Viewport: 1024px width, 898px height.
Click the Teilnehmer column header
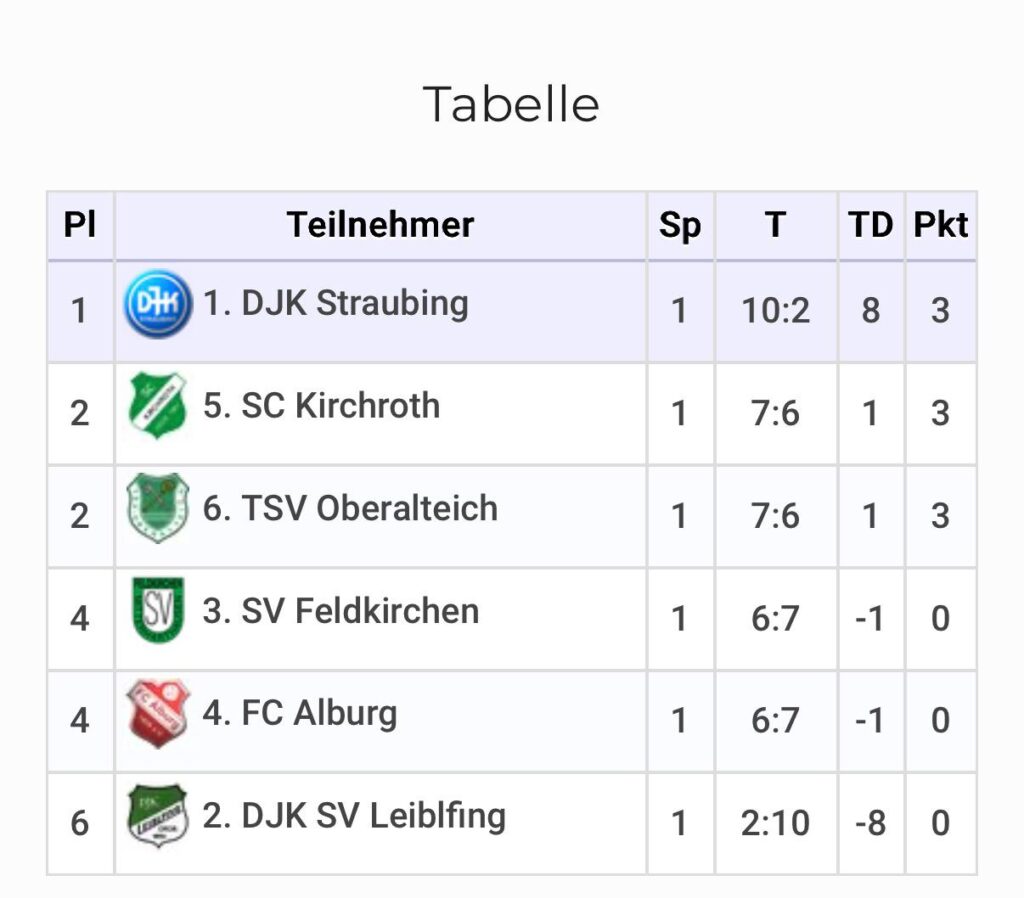click(x=380, y=225)
